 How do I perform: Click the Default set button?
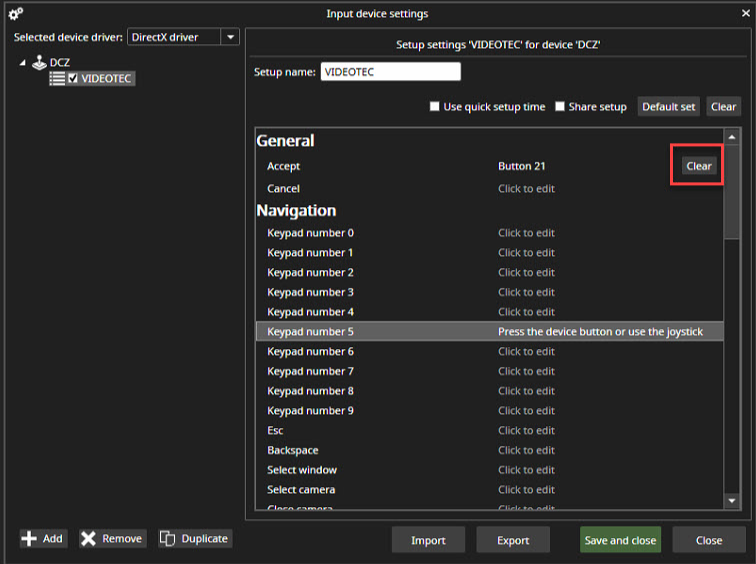click(668, 107)
